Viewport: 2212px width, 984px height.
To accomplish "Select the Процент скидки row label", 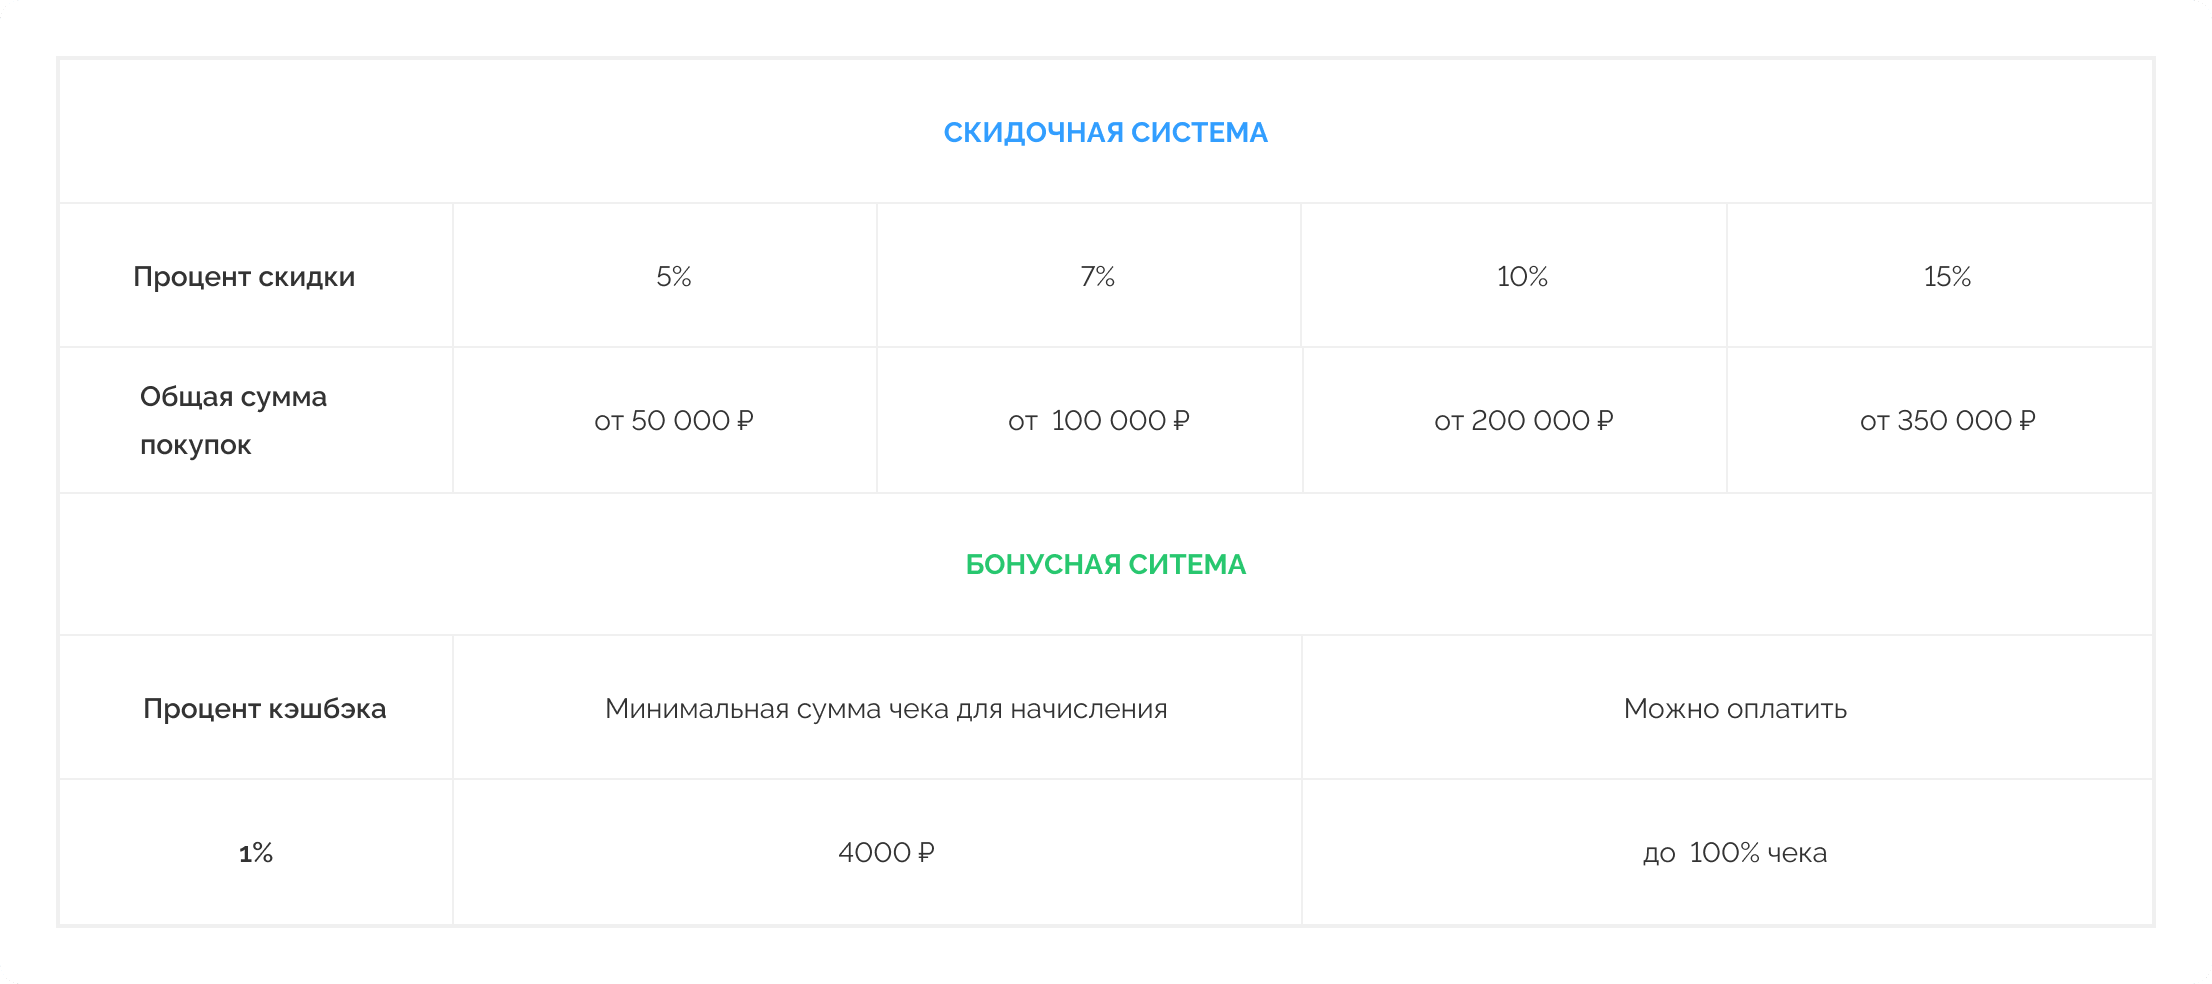I will pyautogui.click(x=244, y=277).
